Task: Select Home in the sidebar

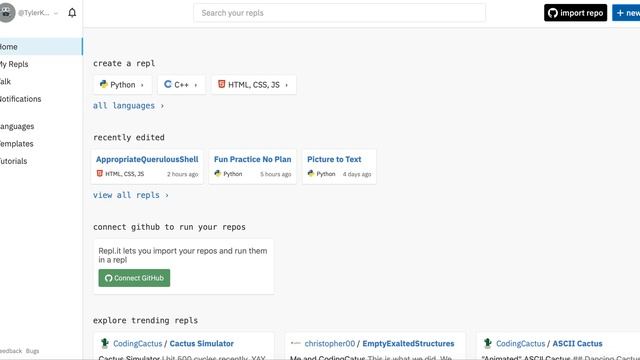Action: click(41, 47)
